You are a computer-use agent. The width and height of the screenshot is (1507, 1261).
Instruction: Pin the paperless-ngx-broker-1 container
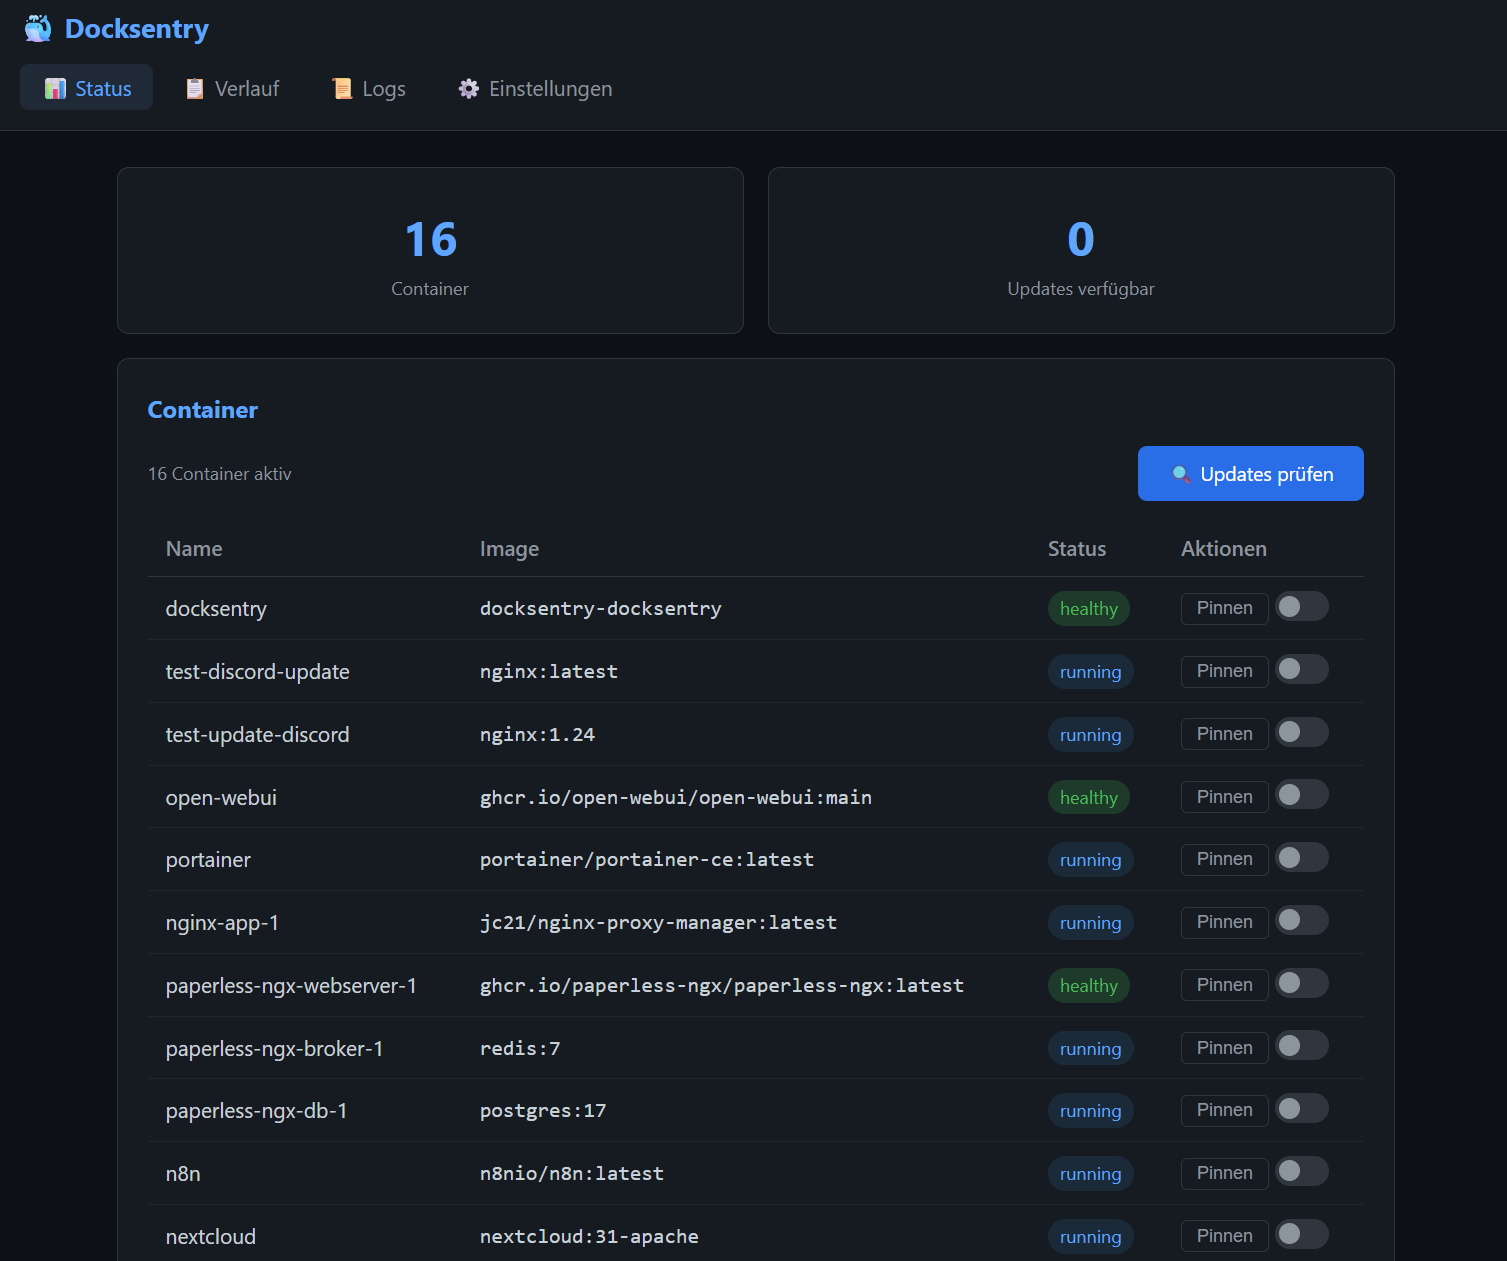[1224, 1048]
